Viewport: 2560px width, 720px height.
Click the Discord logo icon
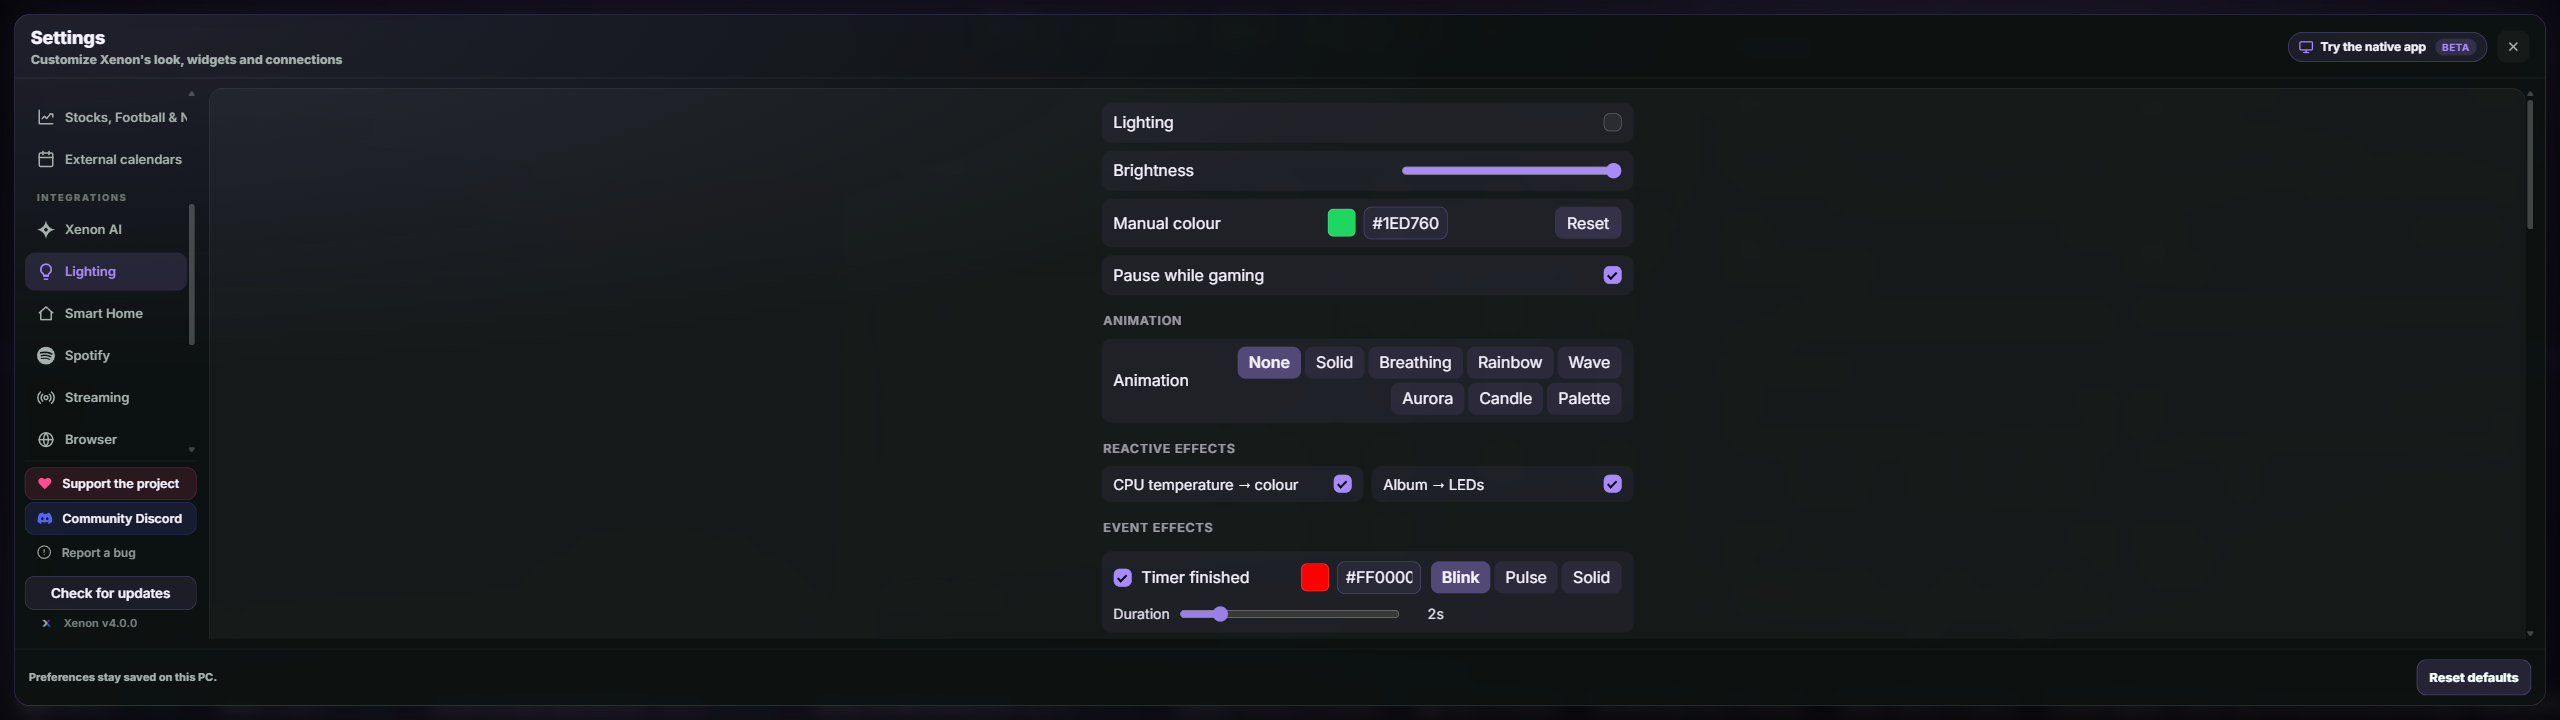tap(45, 518)
